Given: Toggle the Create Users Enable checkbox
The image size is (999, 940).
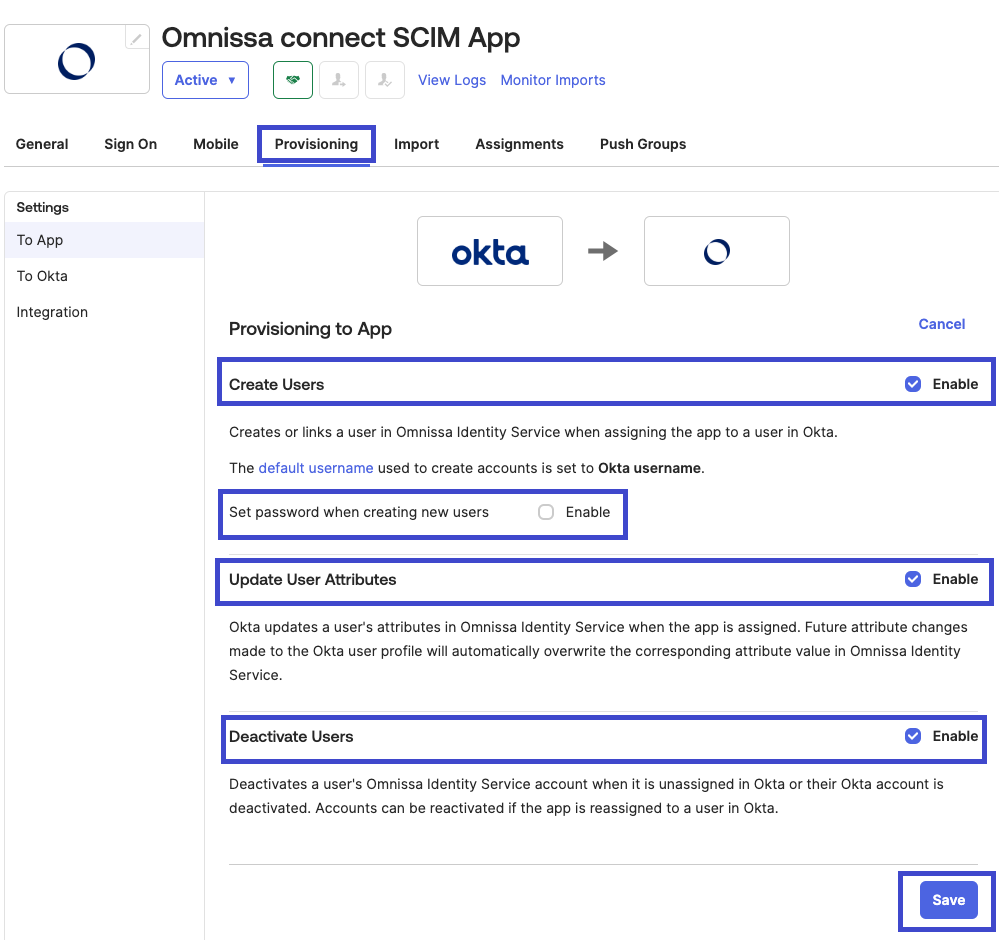Looking at the screenshot, I should click(913, 384).
